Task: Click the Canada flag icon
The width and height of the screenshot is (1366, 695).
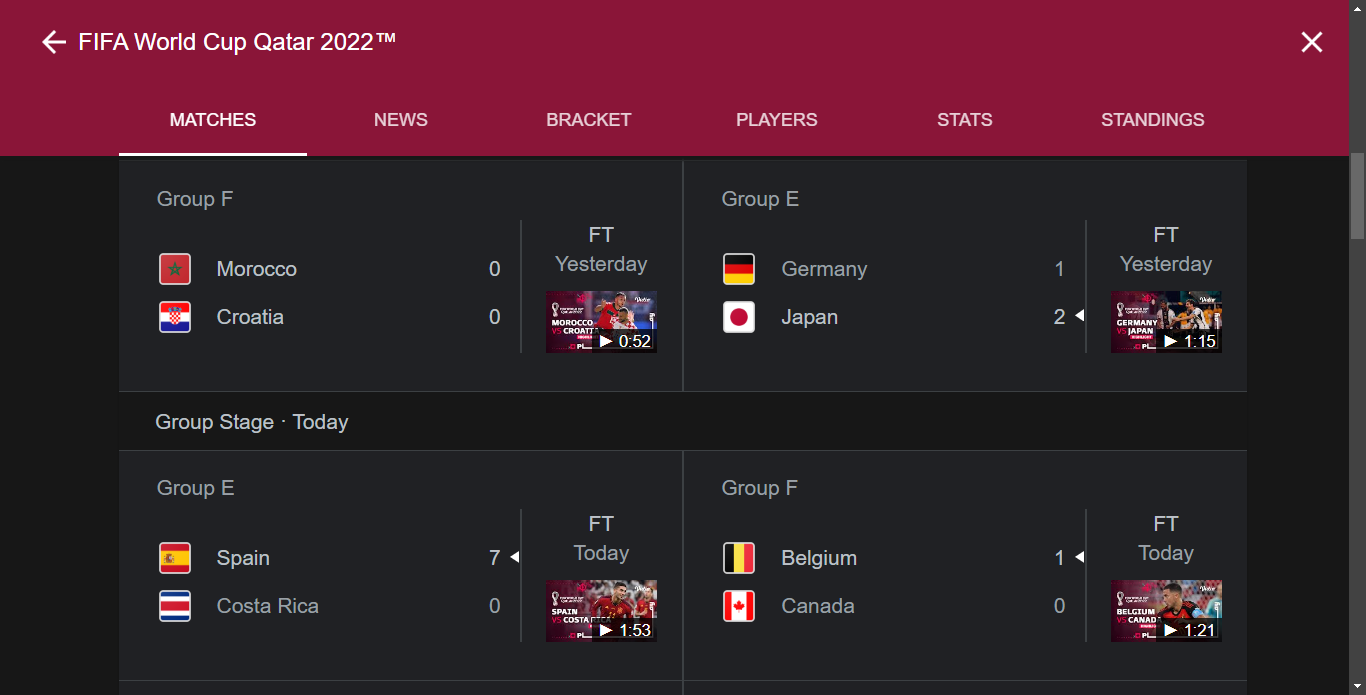Action: coord(739,606)
